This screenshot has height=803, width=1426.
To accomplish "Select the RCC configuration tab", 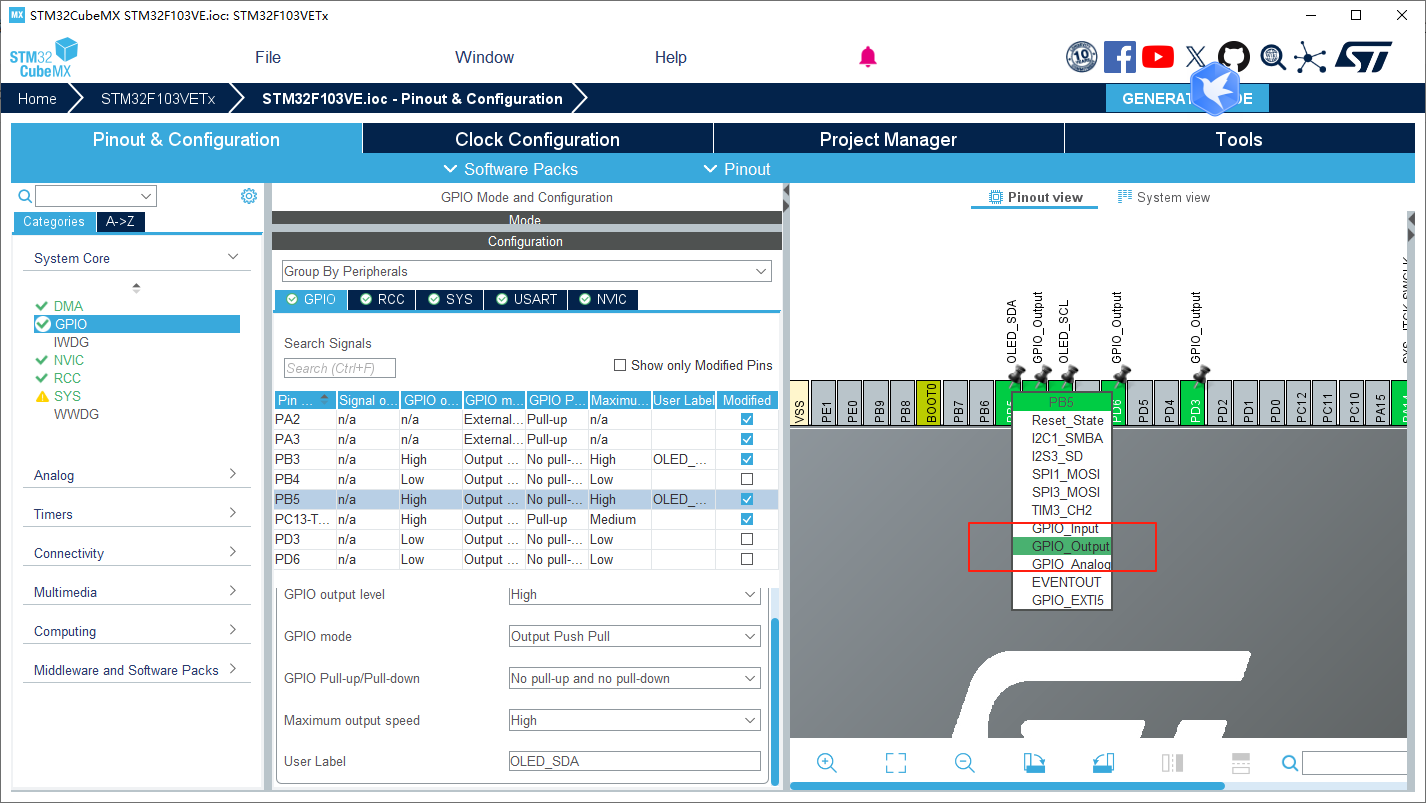I will click(381, 299).
